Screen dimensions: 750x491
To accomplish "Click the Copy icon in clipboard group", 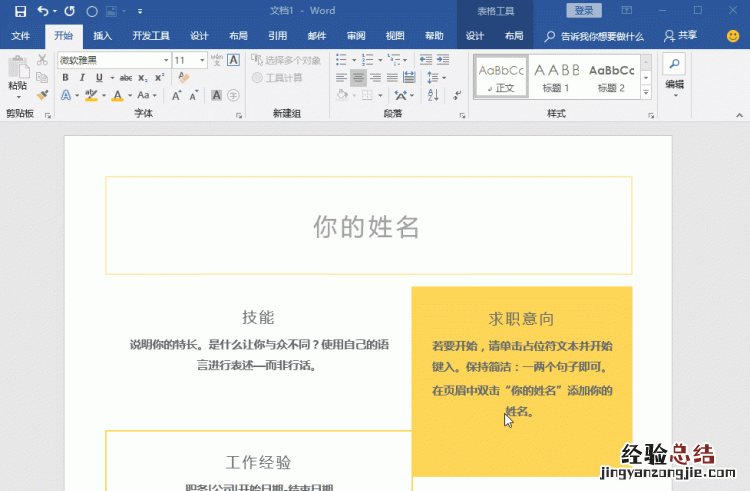I will pos(42,77).
